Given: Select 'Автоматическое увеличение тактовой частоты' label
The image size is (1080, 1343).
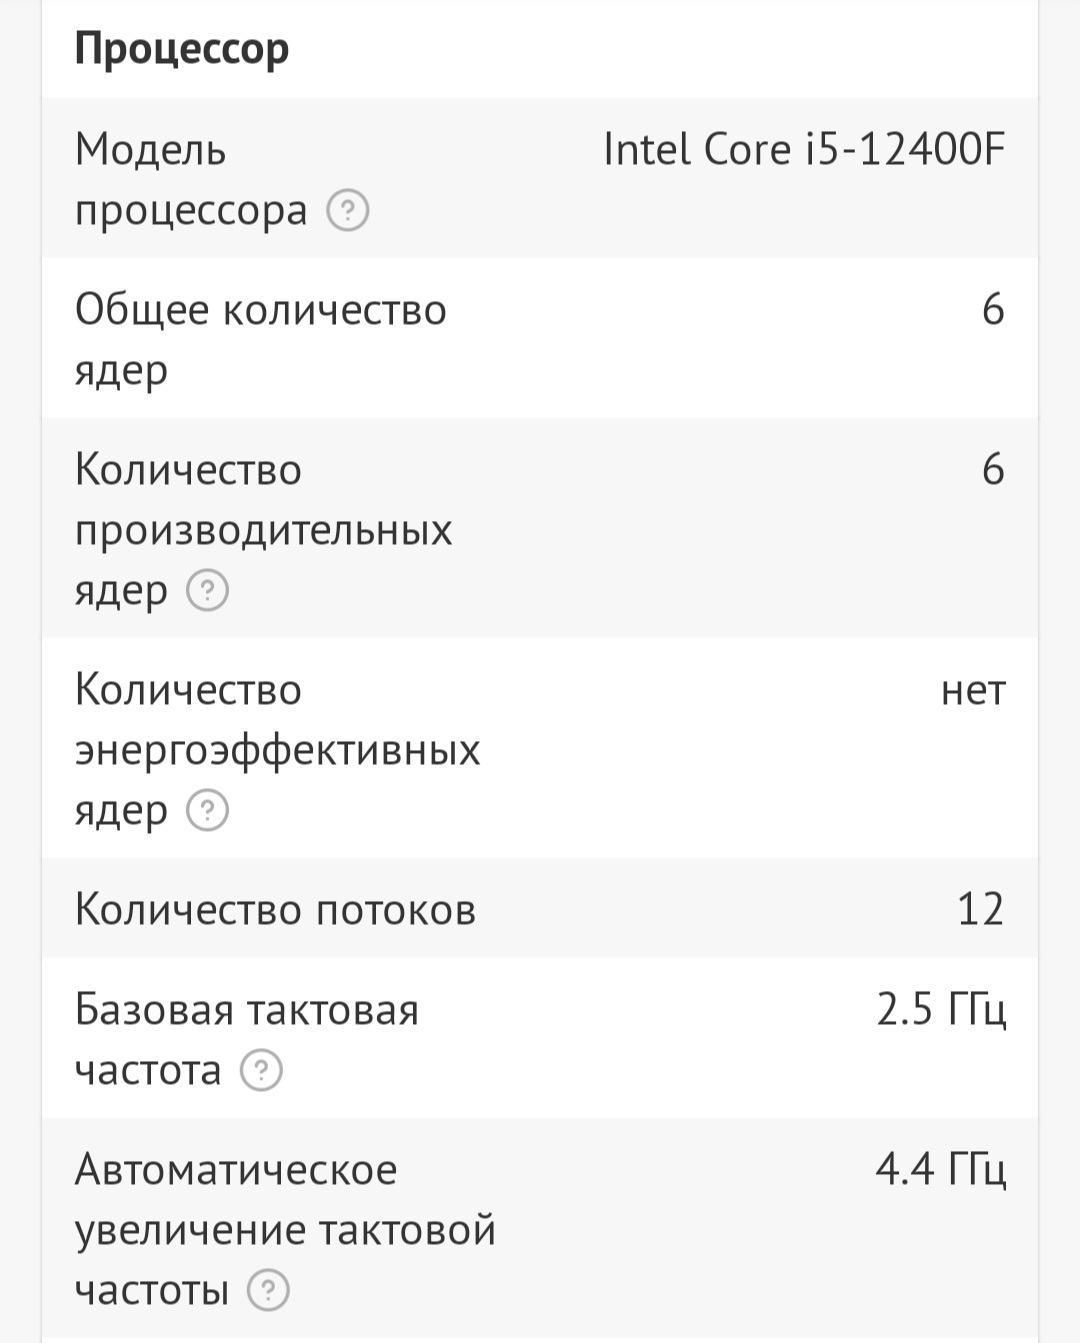Looking at the screenshot, I should pyautogui.click(x=285, y=1229).
